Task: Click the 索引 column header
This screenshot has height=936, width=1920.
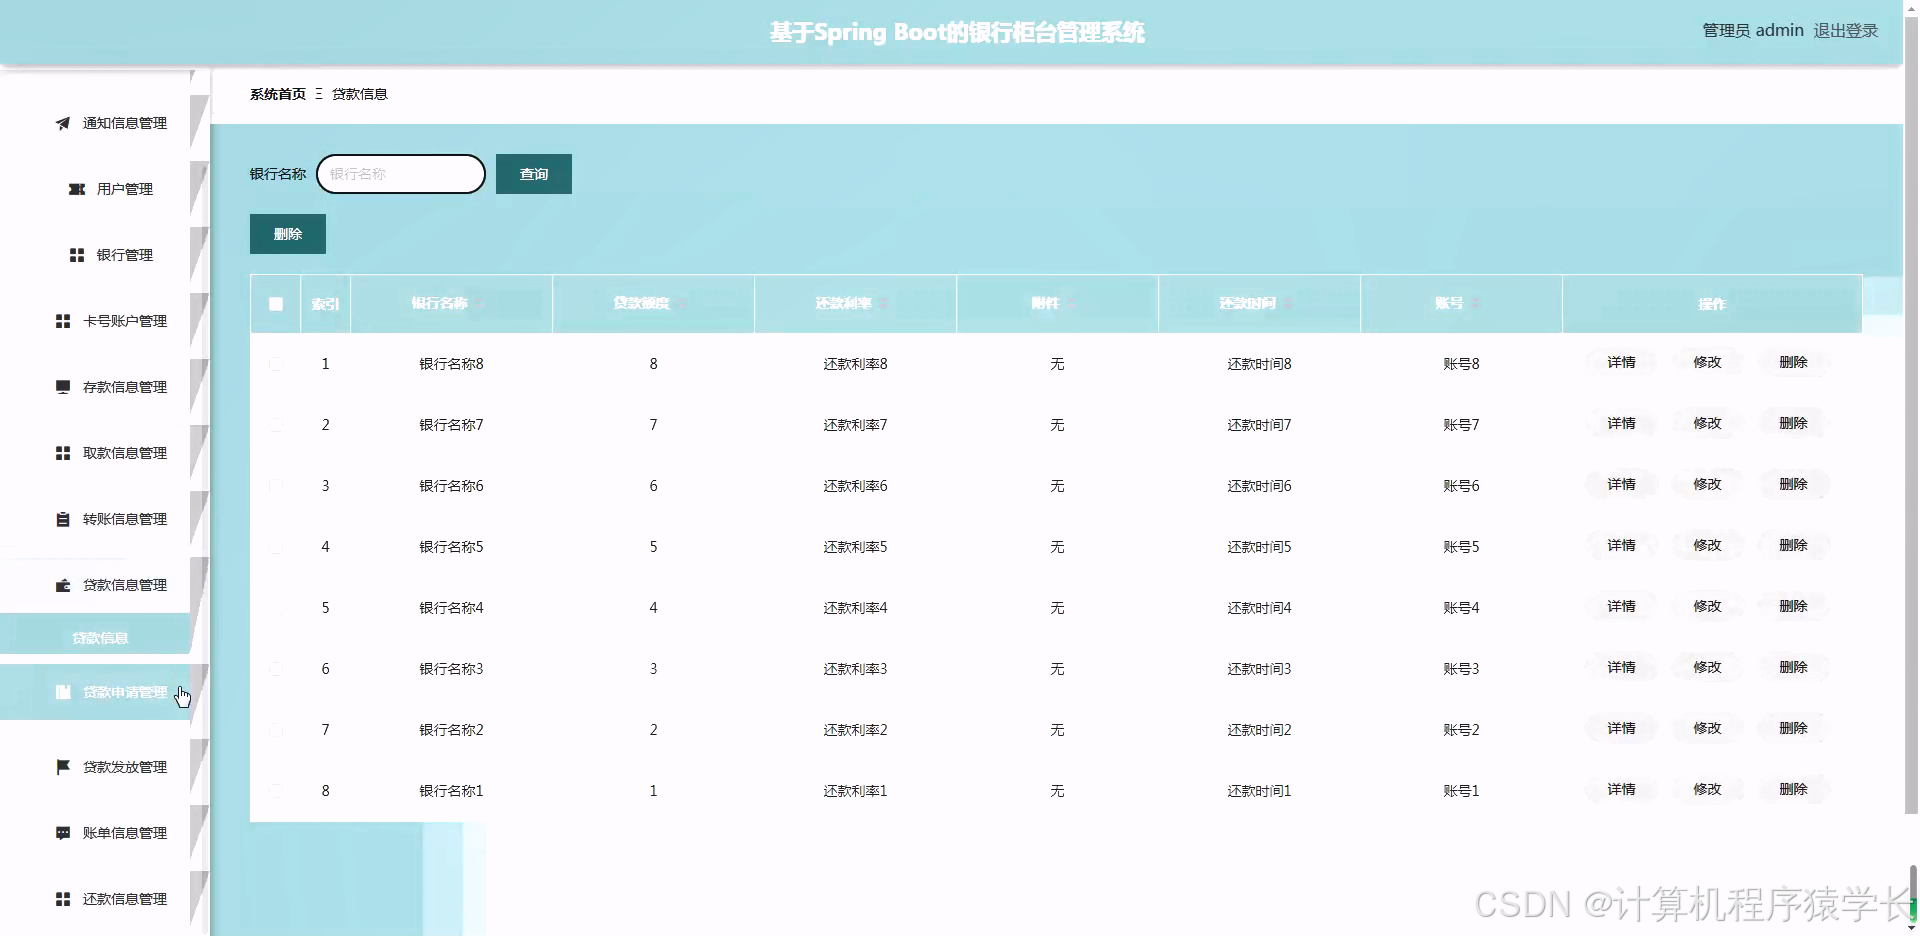Action: point(325,304)
